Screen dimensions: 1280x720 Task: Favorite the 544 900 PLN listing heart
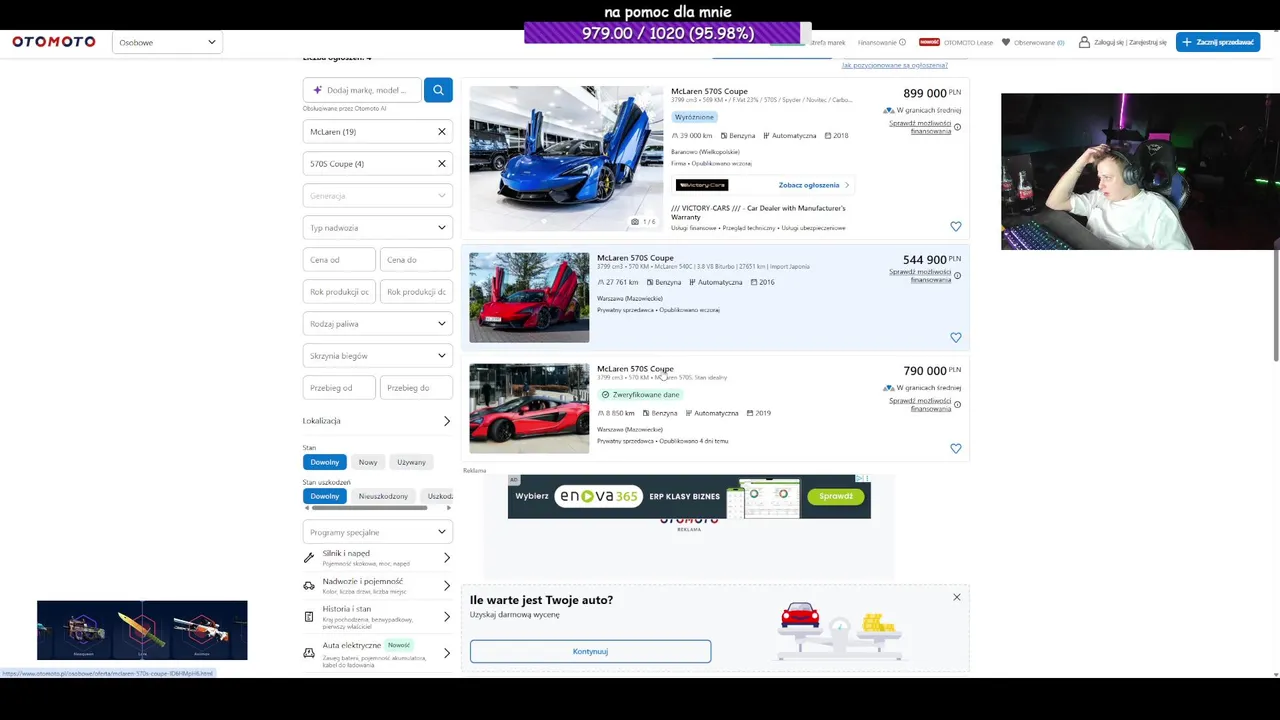(955, 338)
